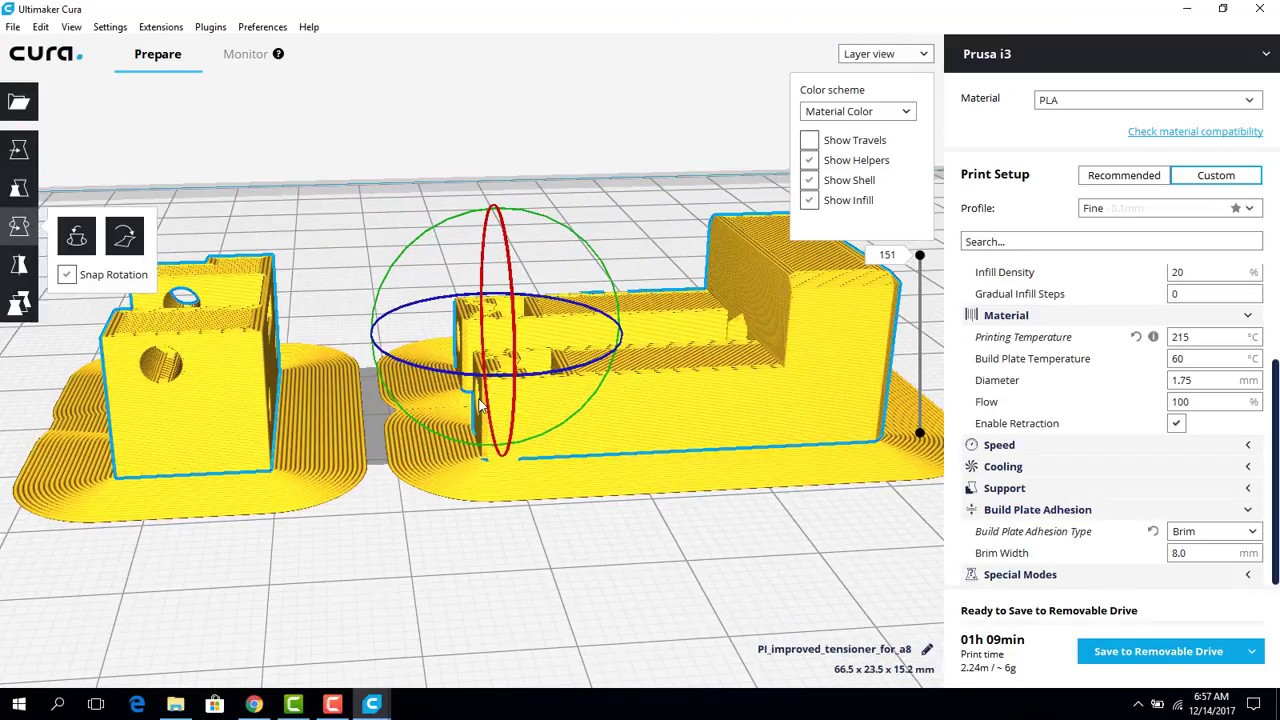Open file with the folder icon
Viewport: 1280px width, 720px height.
19,102
